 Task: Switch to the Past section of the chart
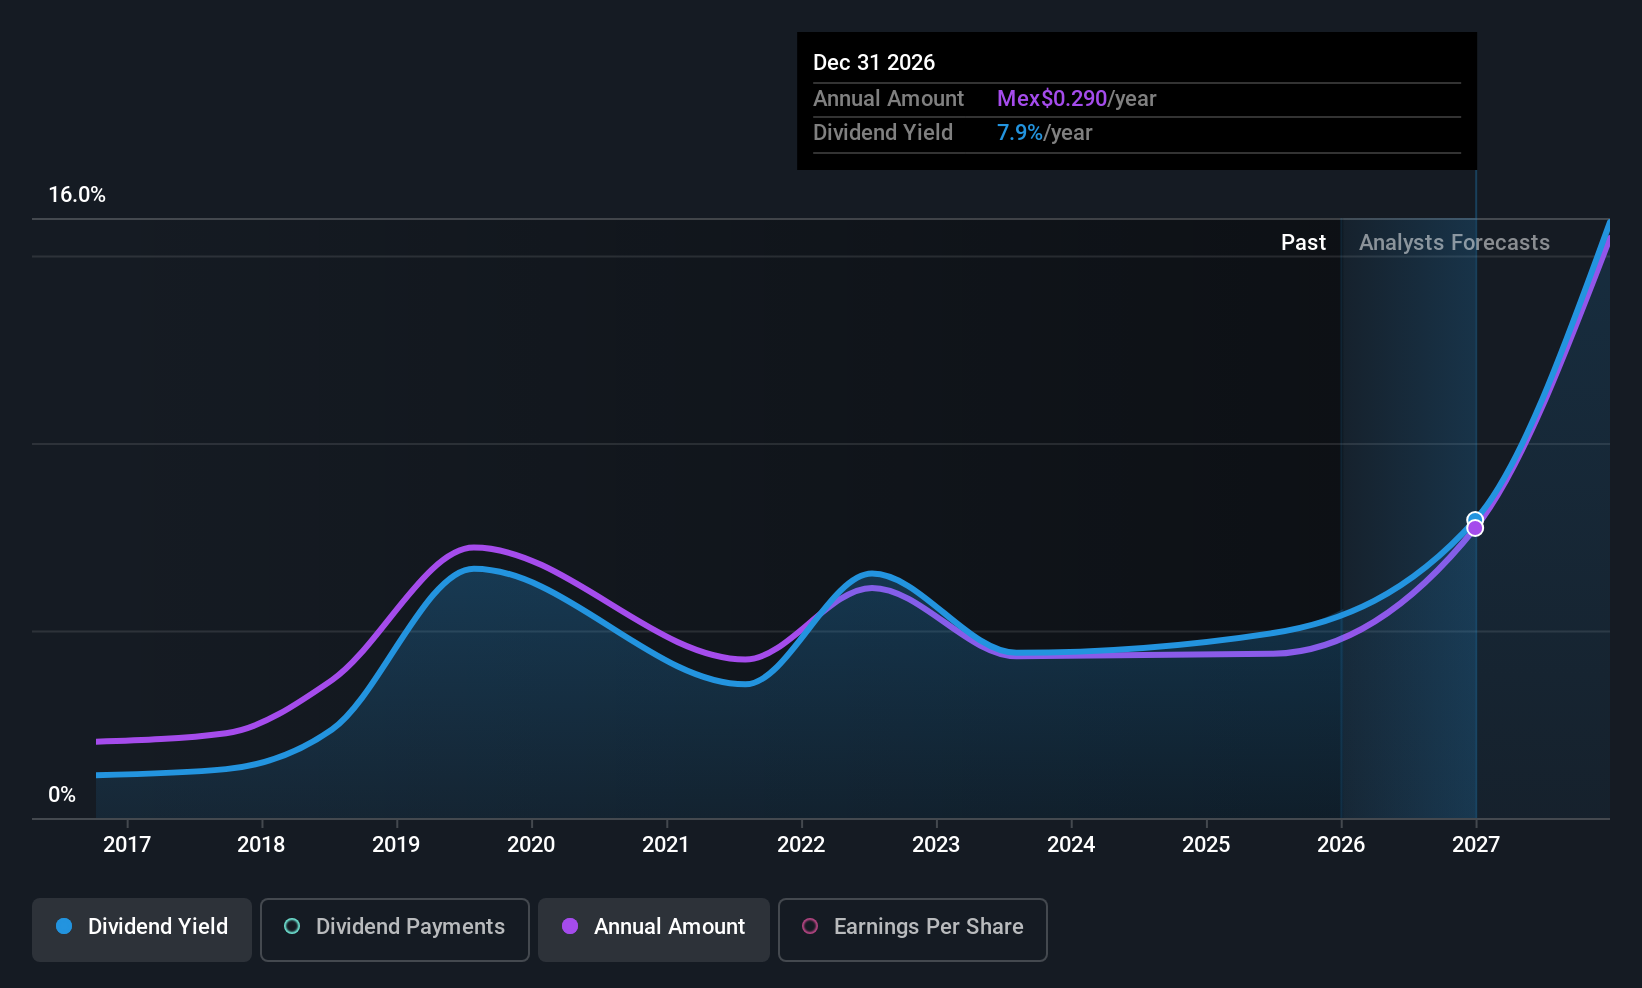tap(1304, 242)
